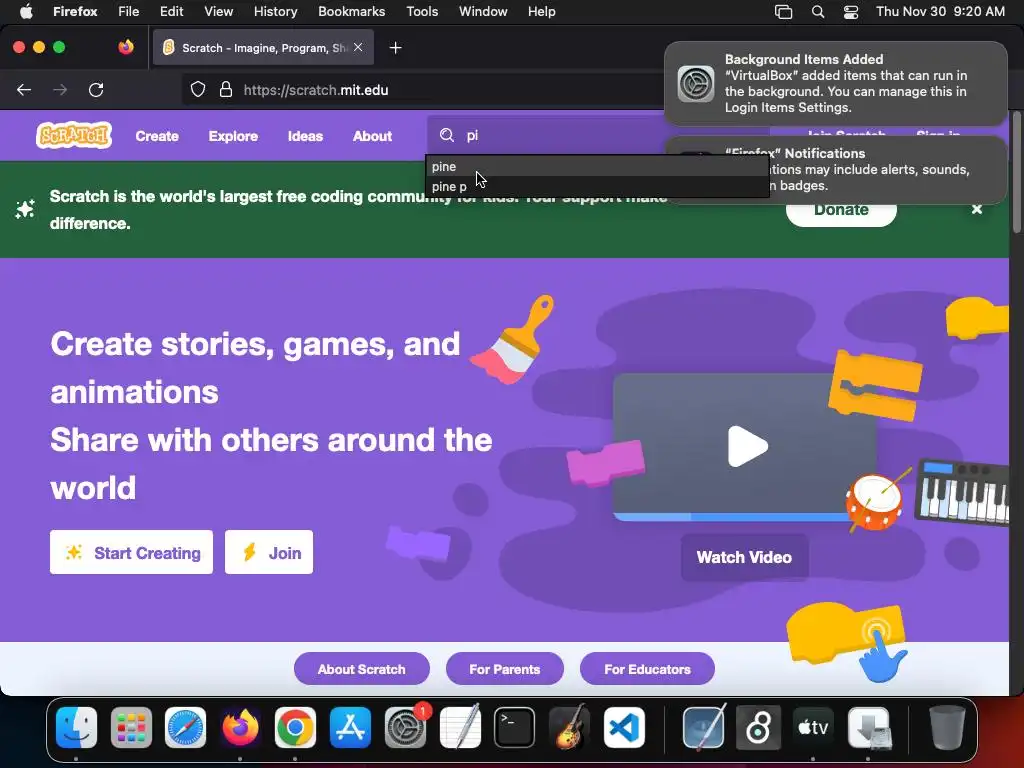The image size is (1024, 768).
Task: Open the Apple menu
Action: pyautogui.click(x=26, y=11)
